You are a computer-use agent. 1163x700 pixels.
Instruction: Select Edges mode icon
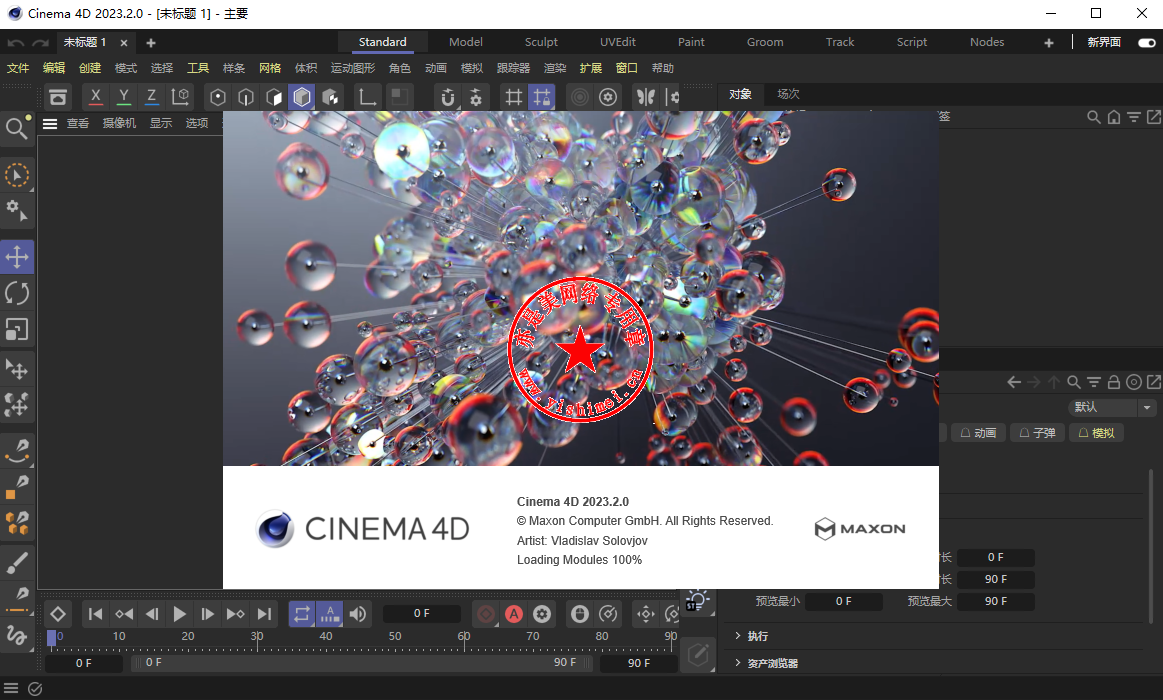click(x=246, y=97)
